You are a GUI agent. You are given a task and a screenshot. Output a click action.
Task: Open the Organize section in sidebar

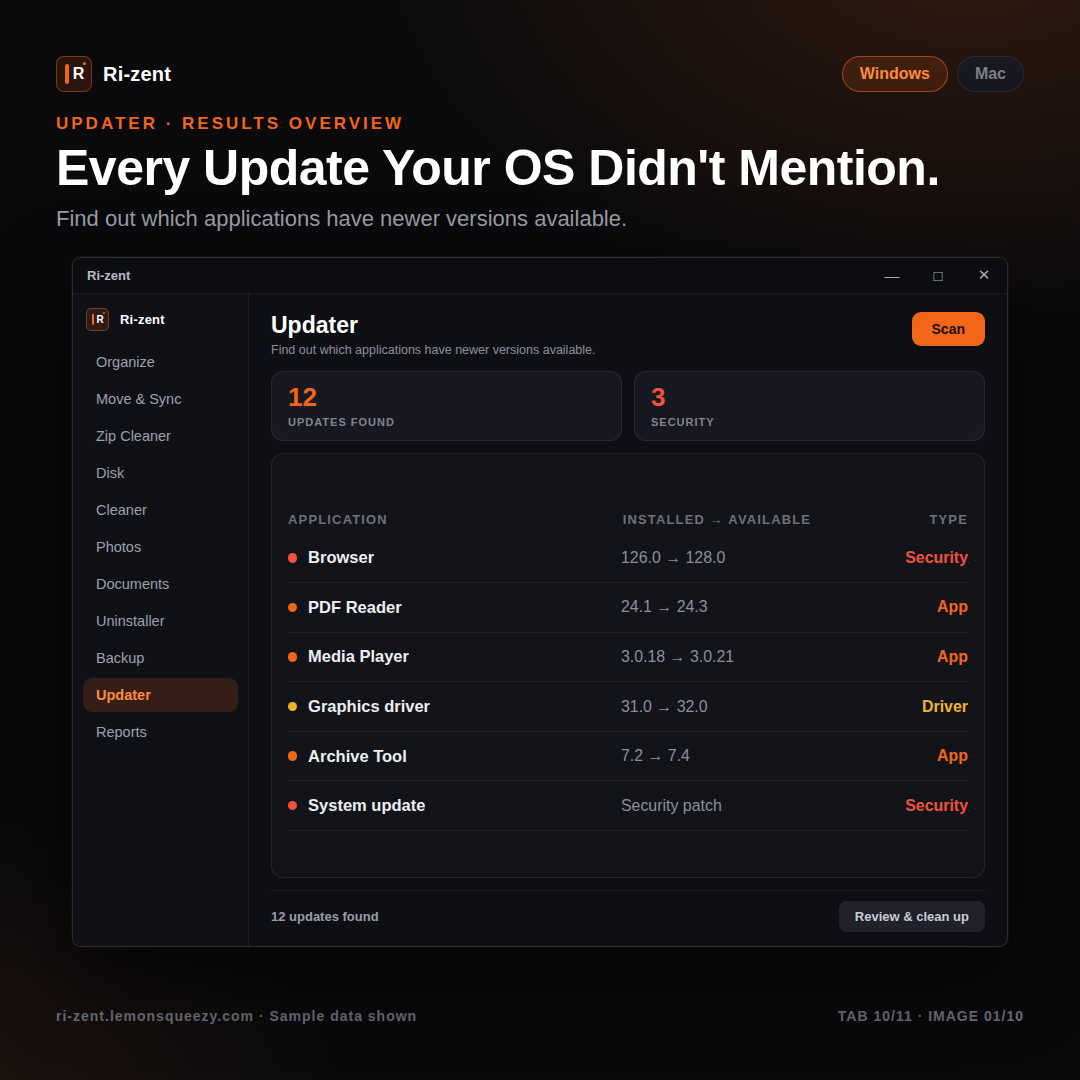(x=160, y=362)
